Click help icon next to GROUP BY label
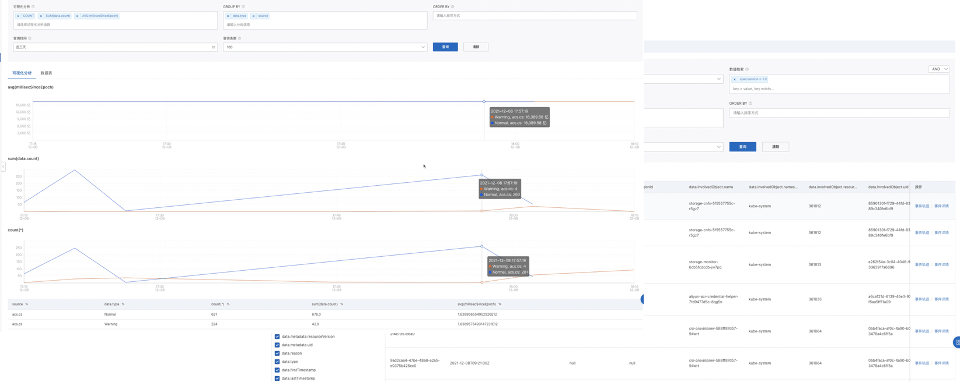 (x=243, y=6)
